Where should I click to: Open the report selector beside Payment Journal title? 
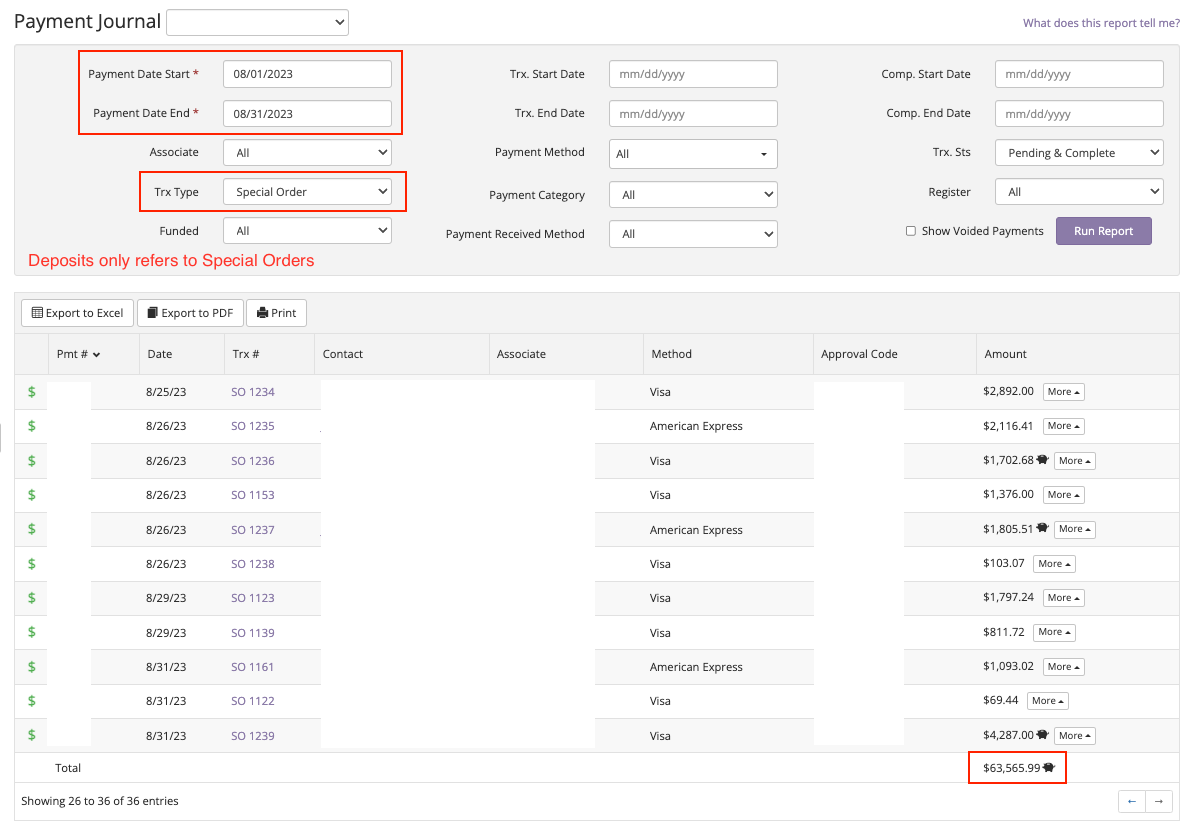click(x=257, y=21)
